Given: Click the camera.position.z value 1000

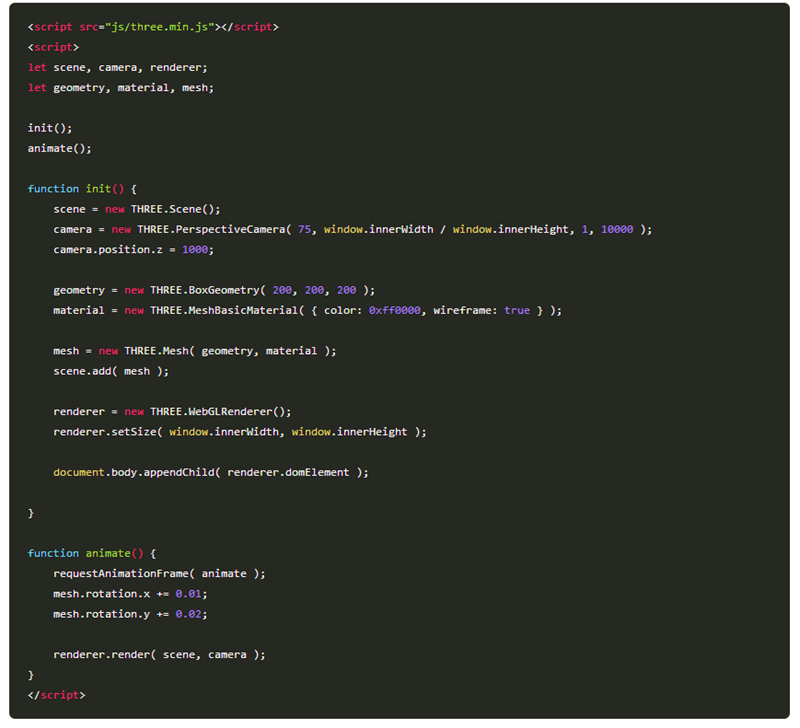Looking at the screenshot, I should coord(197,249).
